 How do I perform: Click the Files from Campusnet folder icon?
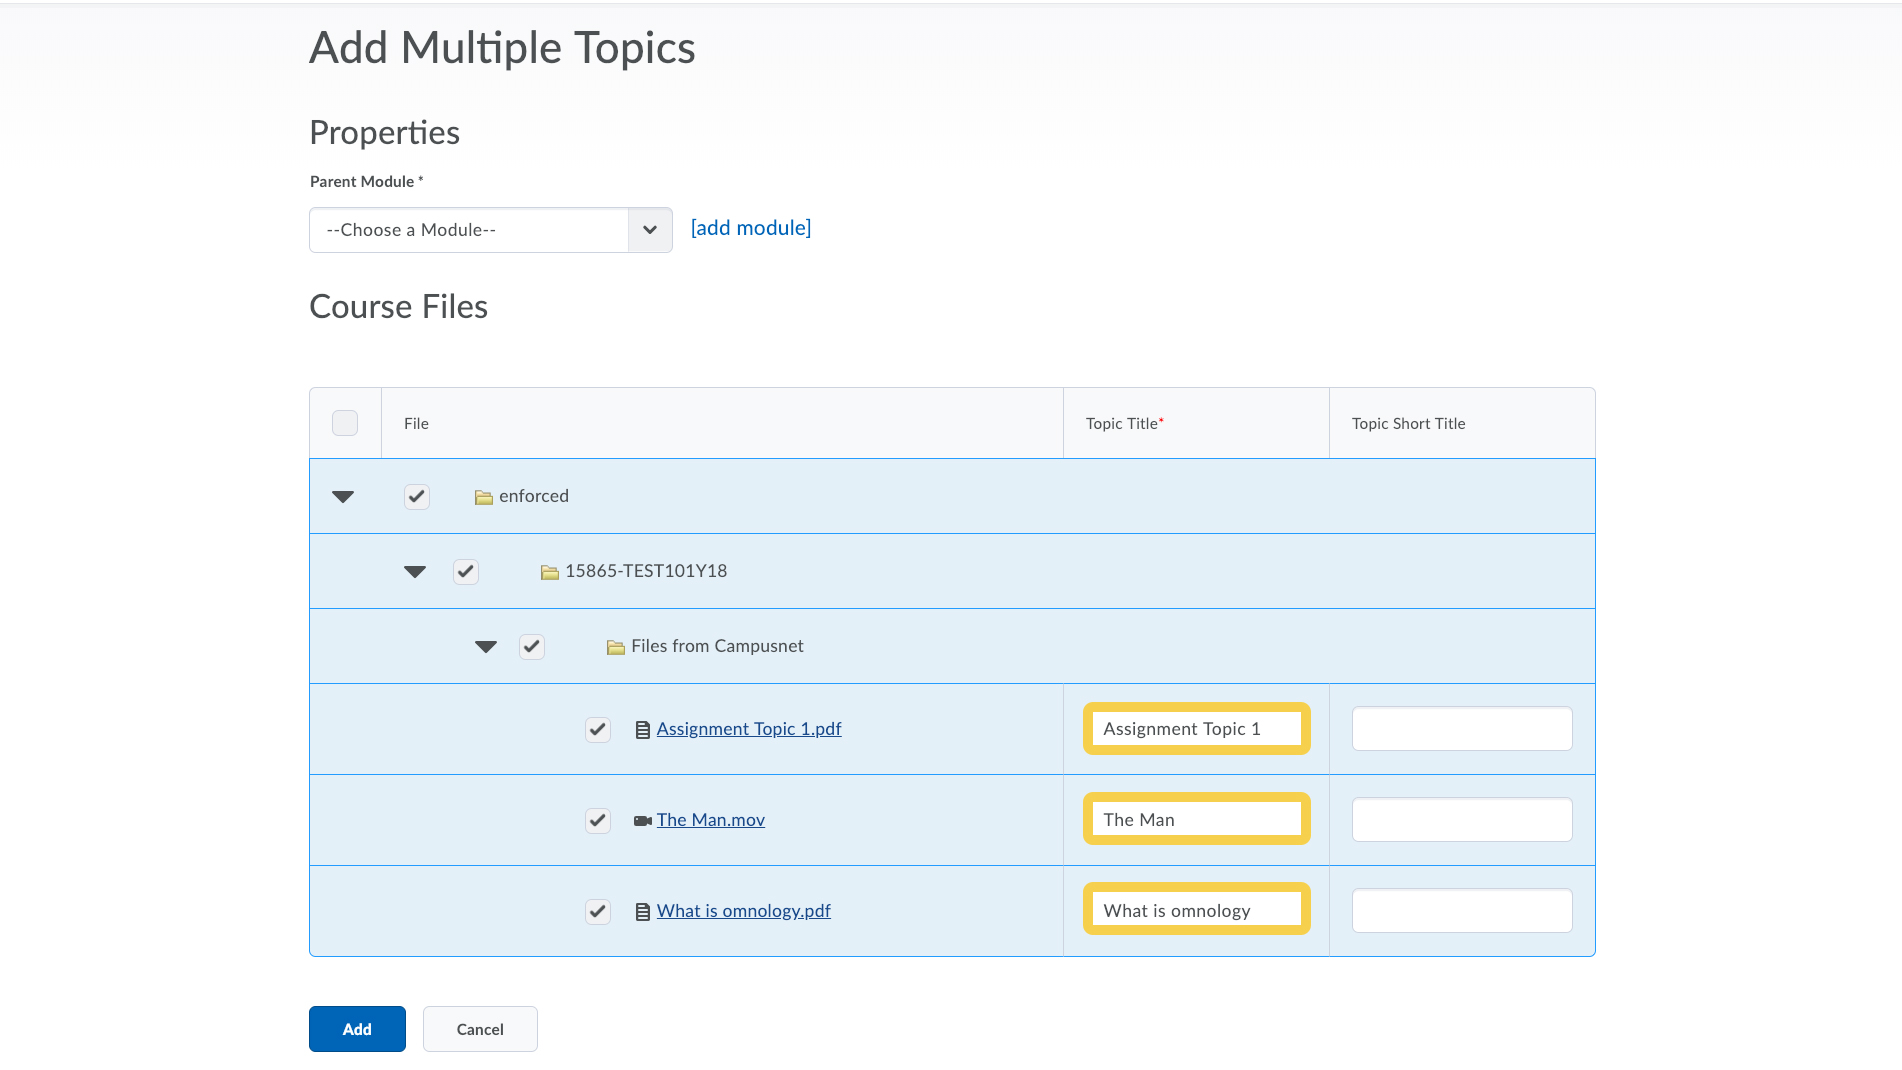(x=615, y=647)
